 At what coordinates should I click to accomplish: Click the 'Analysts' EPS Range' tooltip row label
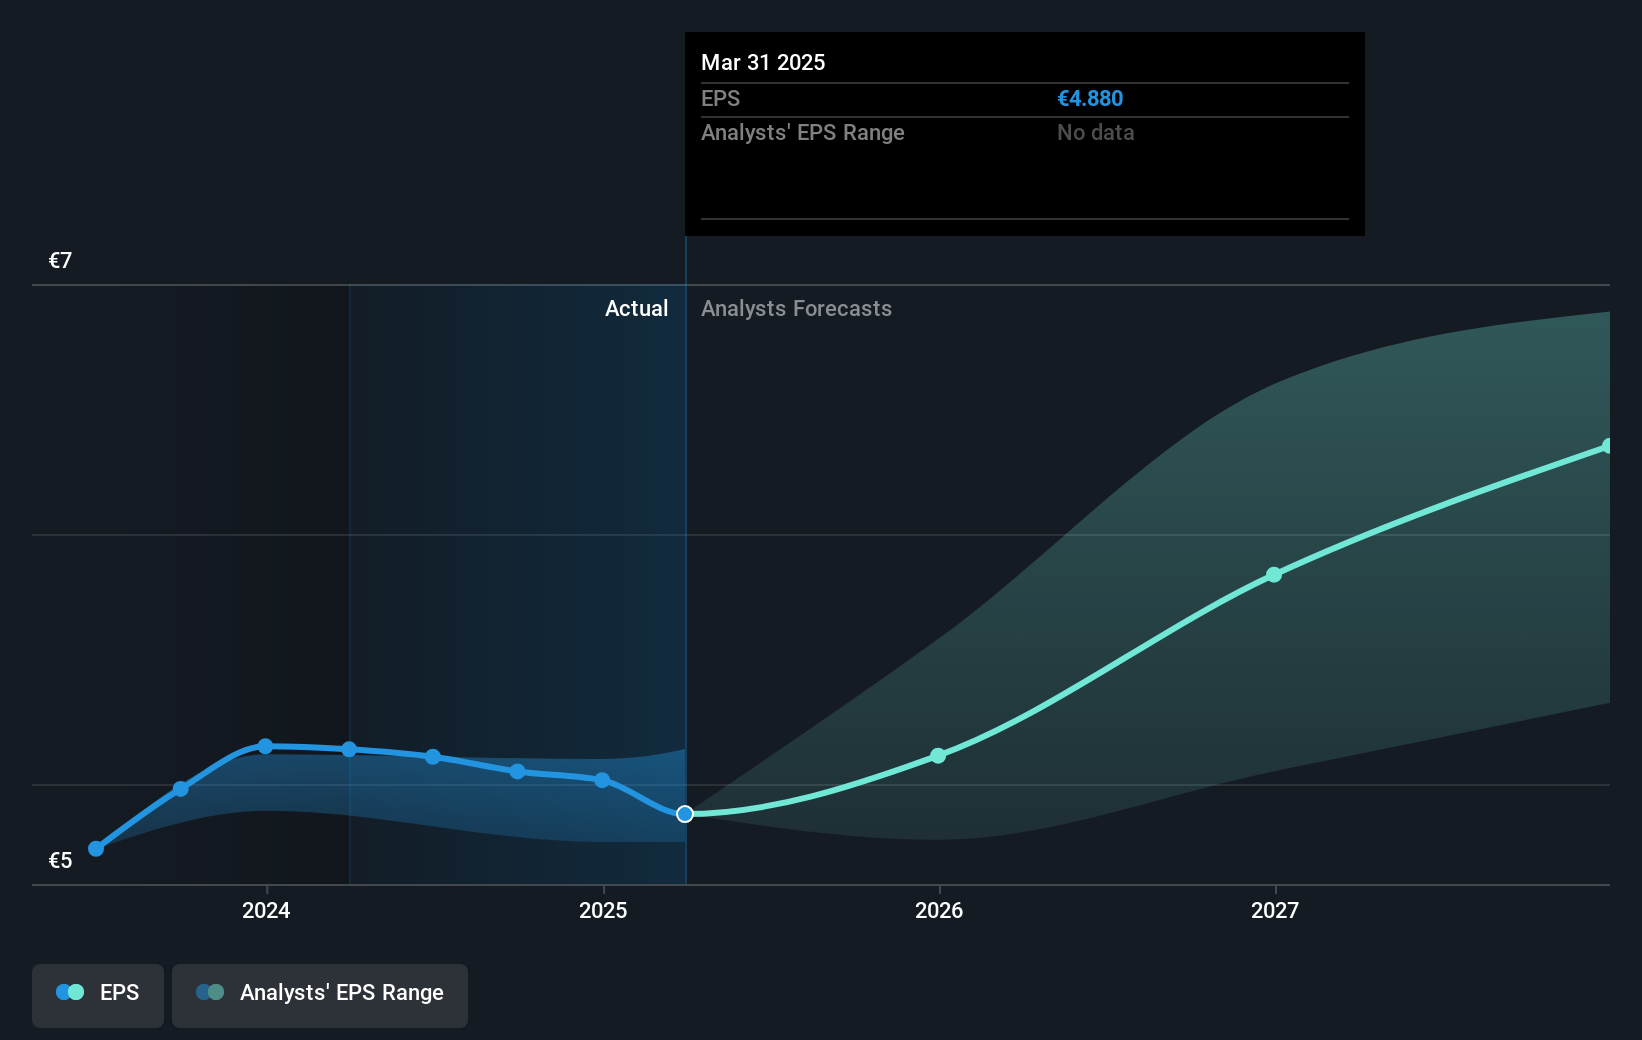802,133
